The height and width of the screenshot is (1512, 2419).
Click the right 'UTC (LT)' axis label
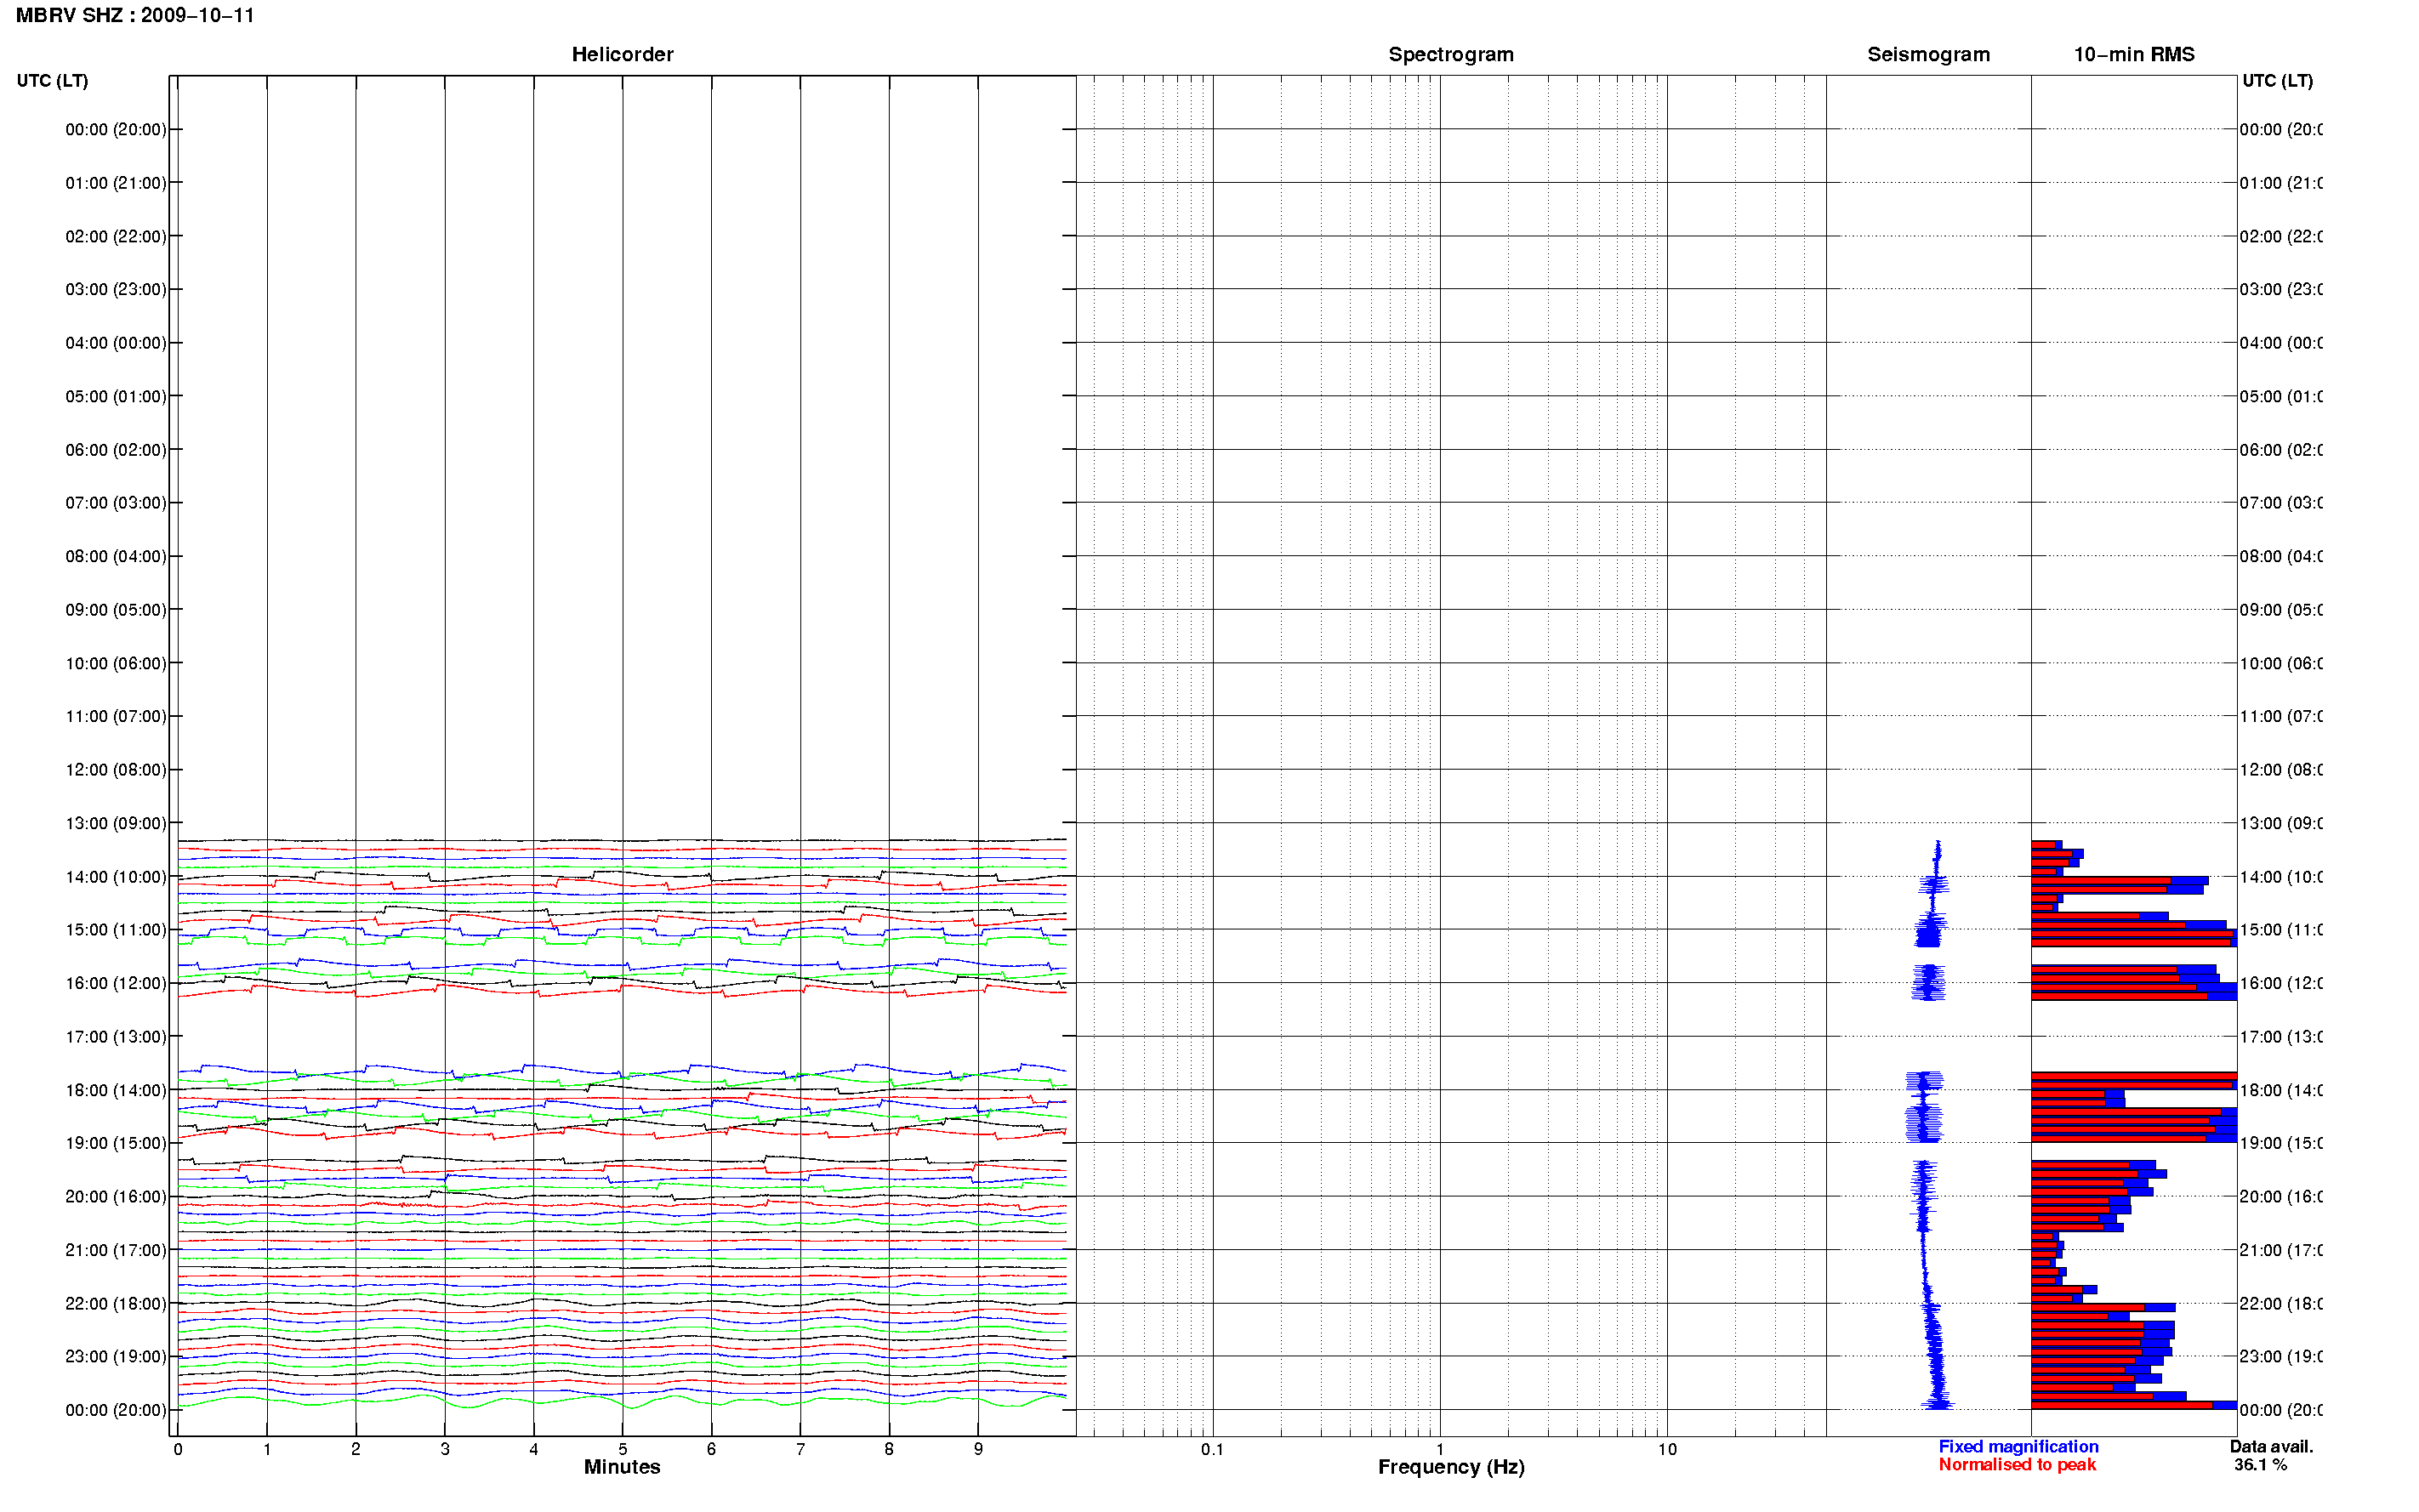click(2277, 80)
